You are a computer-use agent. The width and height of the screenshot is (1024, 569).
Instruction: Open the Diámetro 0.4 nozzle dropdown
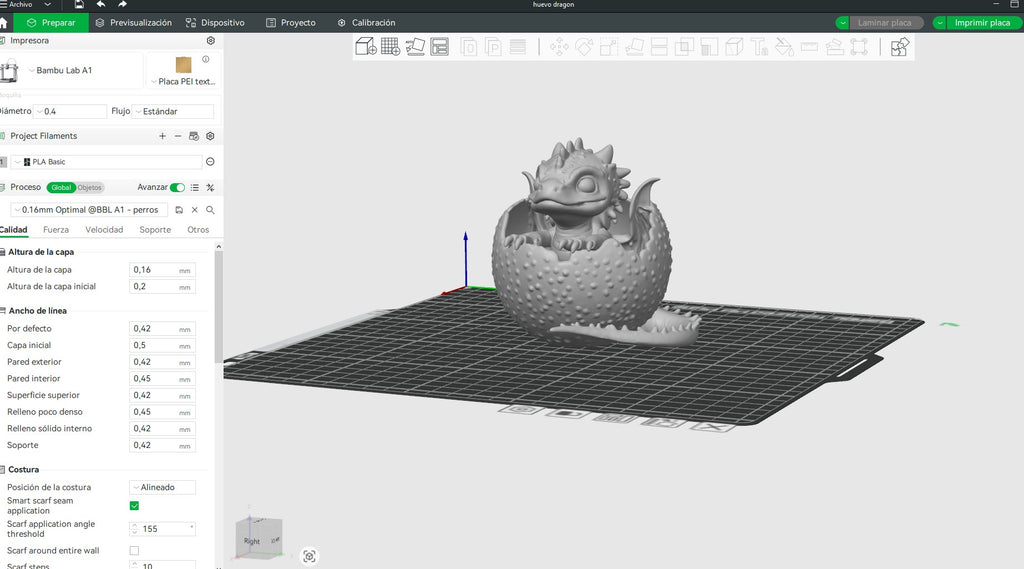pyautogui.click(x=71, y=111)
